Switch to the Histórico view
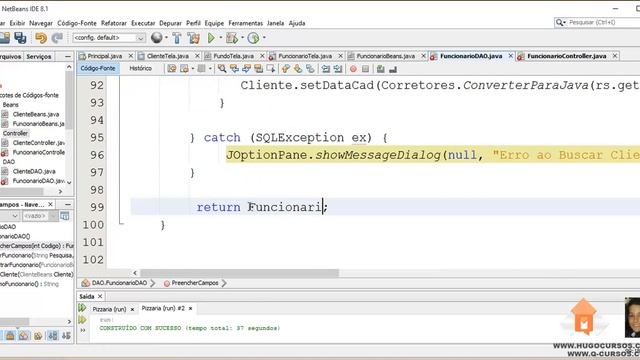 click(140, 69)
